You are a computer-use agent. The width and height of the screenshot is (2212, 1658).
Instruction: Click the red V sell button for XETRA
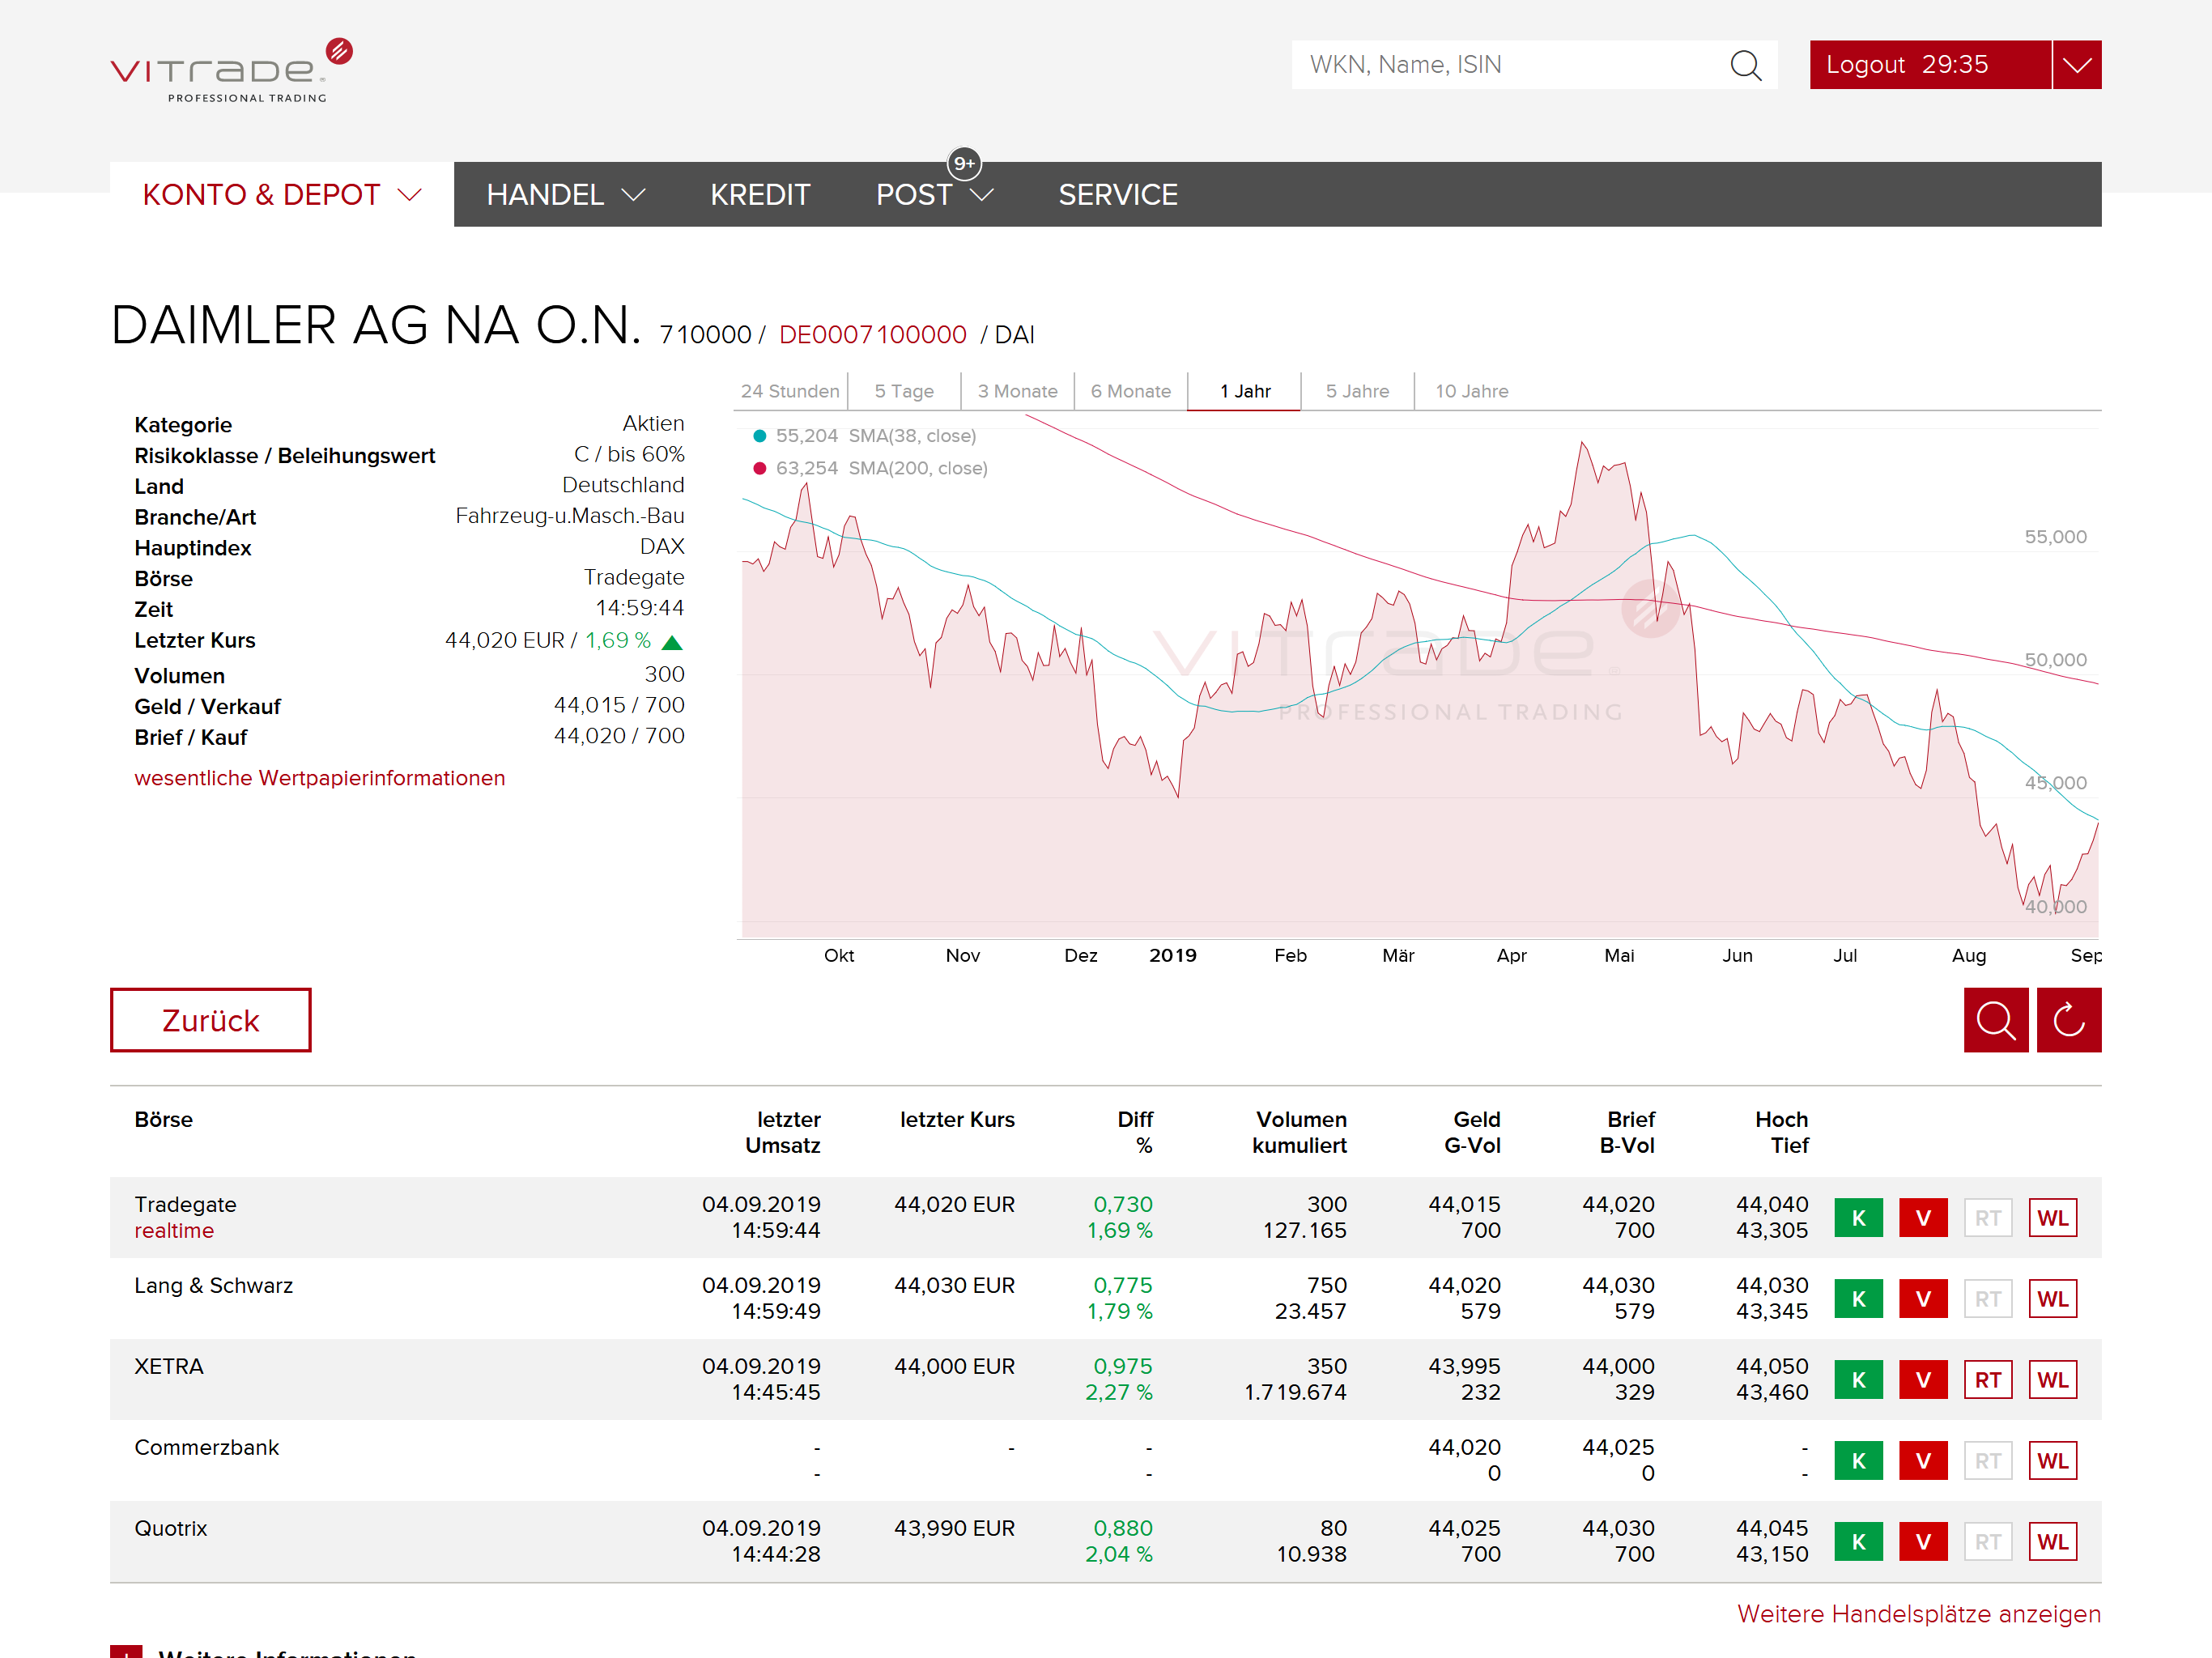point(1922,1380)
